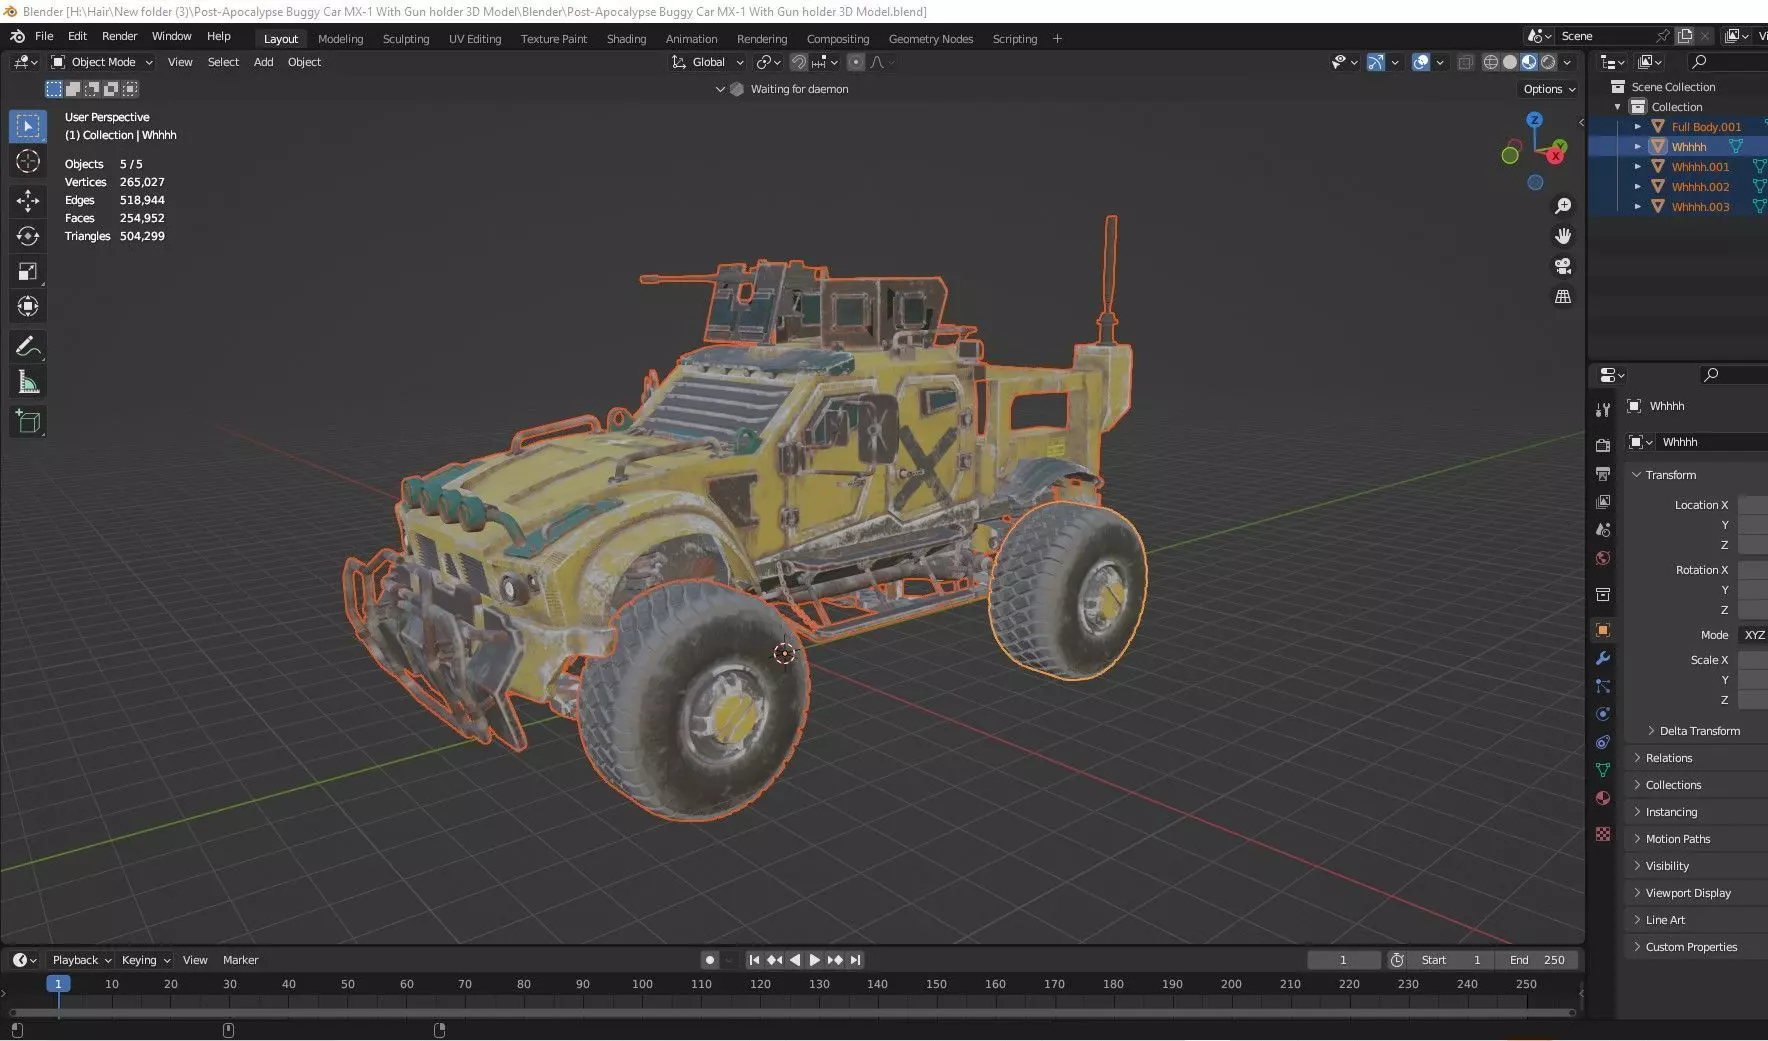The image size is (1768, 1041).
Task: Activate the Scale tool
Action: pyautogui.click(x=28, y=271)
